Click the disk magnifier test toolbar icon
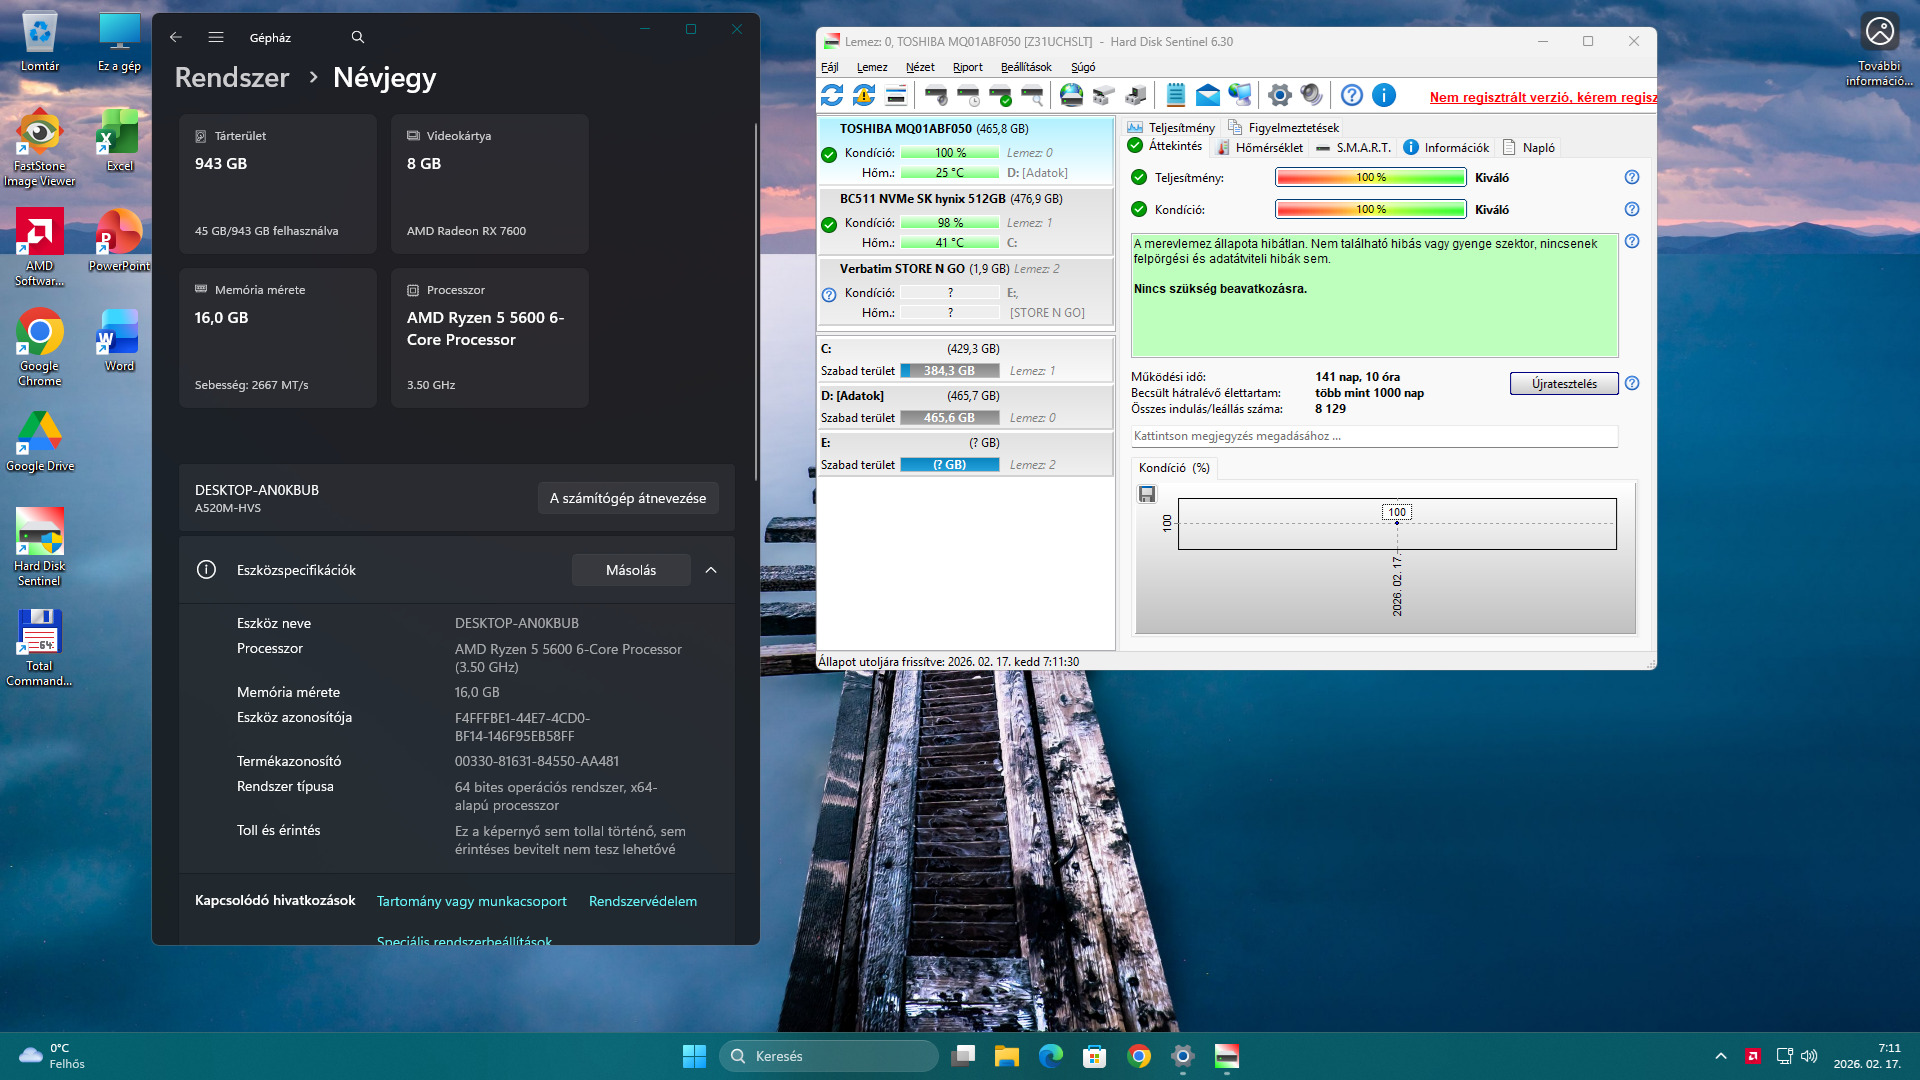1920x1080 pixels. 1032,95
